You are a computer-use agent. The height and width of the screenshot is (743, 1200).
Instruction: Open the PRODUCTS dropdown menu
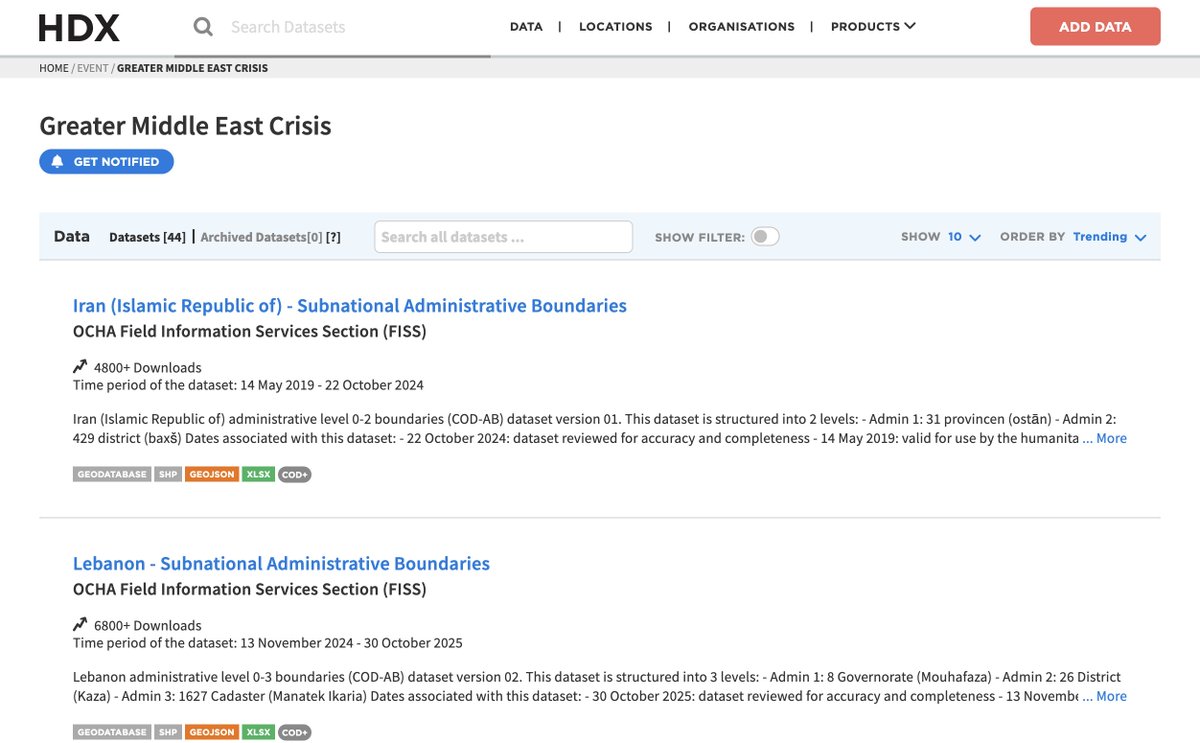click(x=872, y=26)
